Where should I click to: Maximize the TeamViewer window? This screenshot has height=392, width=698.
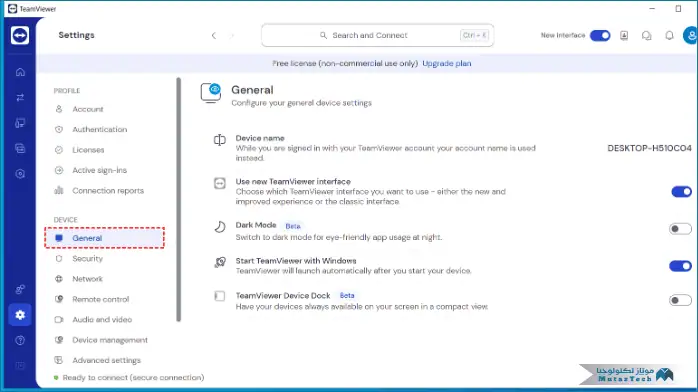point(678,8)
